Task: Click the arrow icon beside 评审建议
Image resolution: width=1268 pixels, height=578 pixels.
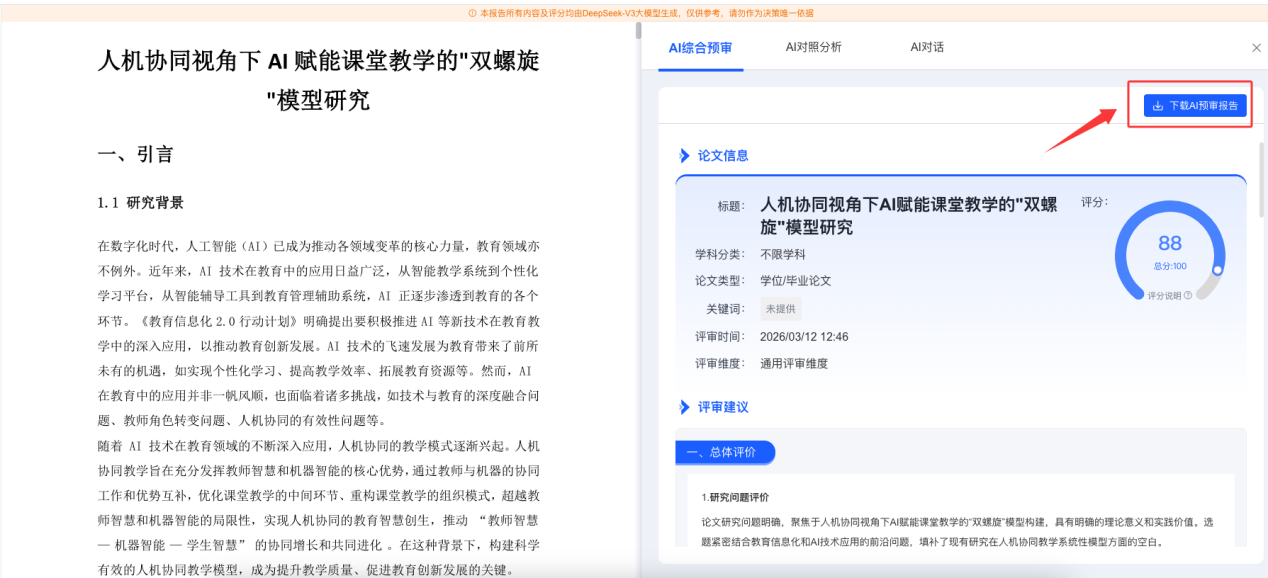Action: coord(685,407)
